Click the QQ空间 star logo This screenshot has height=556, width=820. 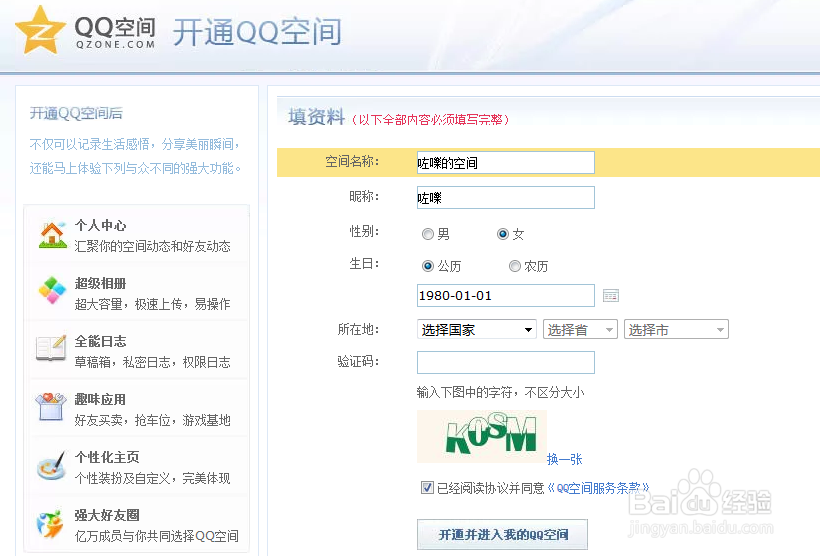pyautogui.click(x=40, y=30)
